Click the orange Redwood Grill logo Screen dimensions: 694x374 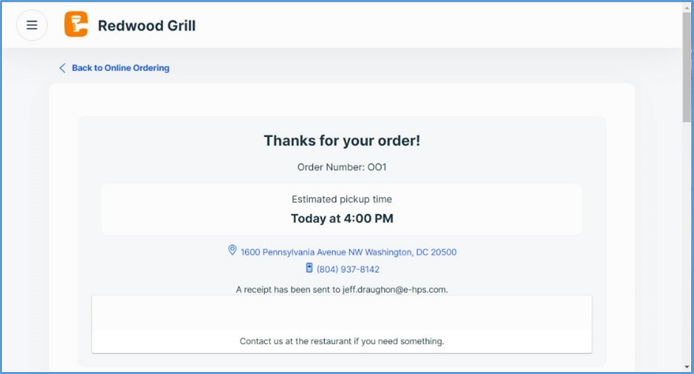click(x=76, y=24)
